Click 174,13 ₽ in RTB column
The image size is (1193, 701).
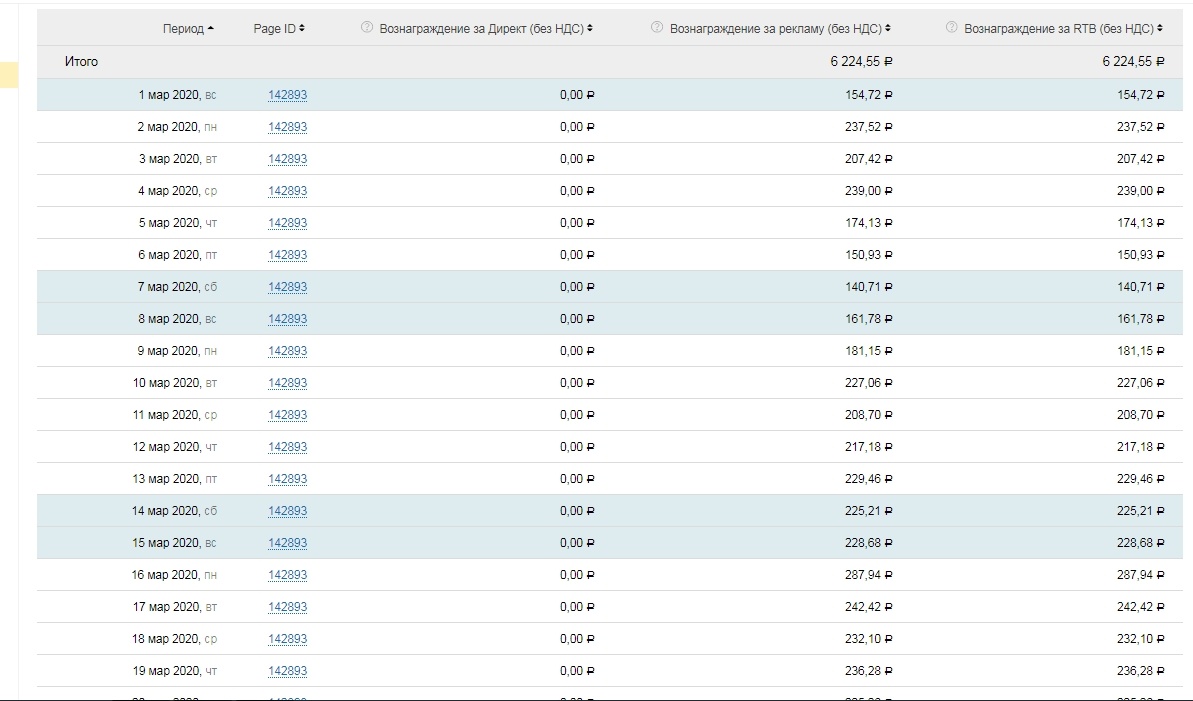coord(1141,223)
